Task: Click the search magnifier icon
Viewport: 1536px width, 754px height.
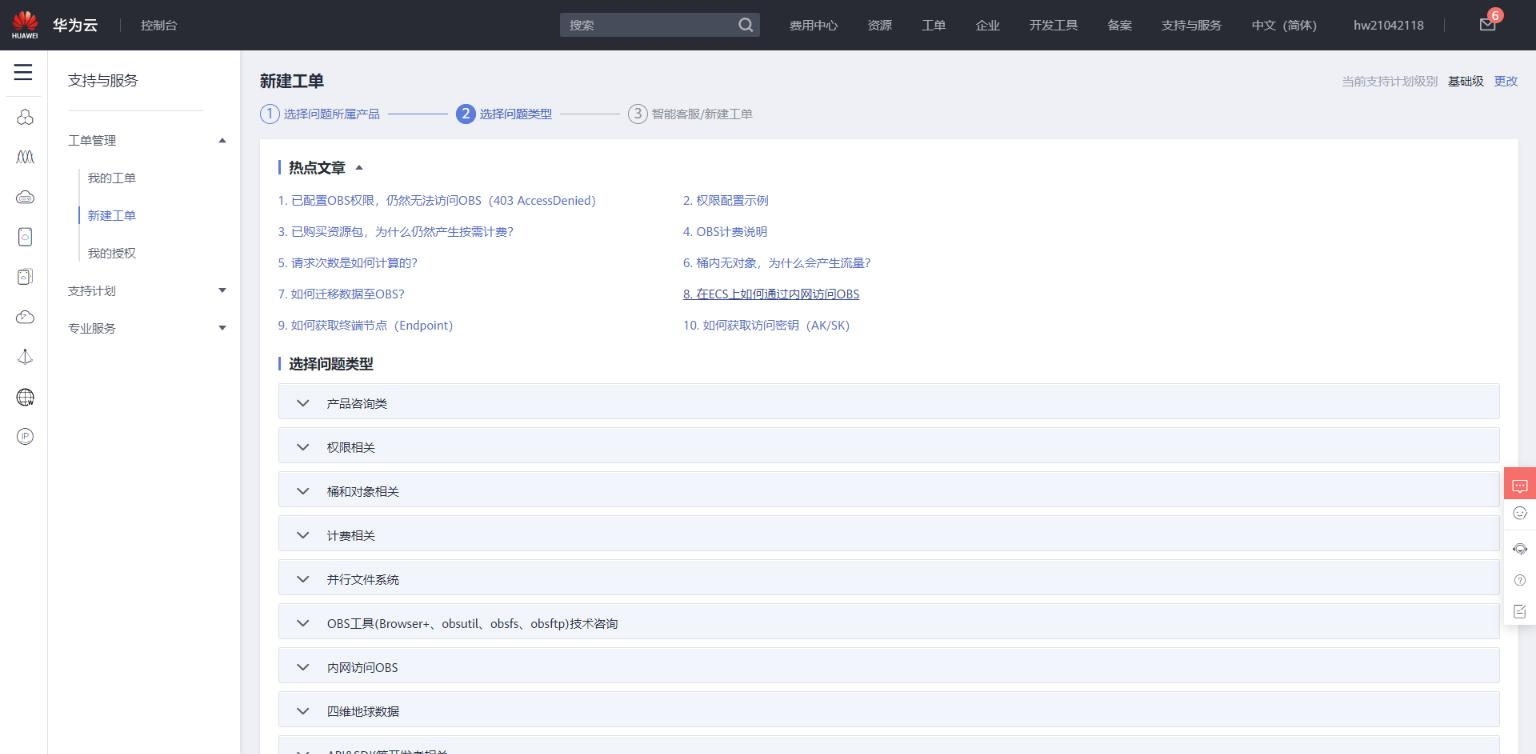Action: click(x=746, y=25)
